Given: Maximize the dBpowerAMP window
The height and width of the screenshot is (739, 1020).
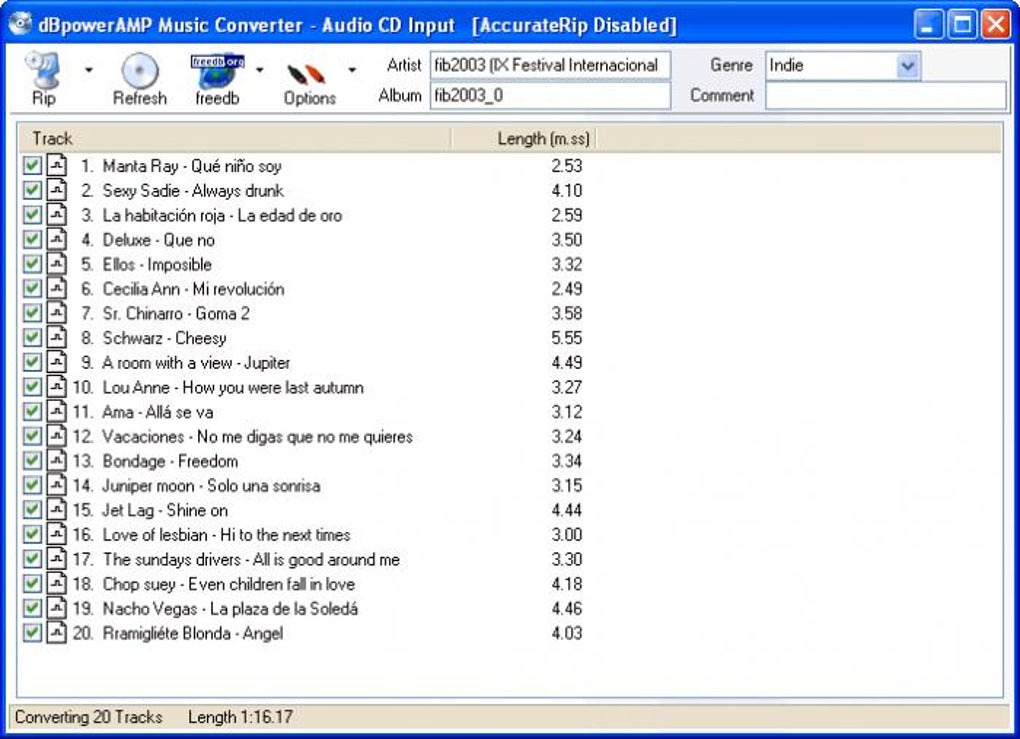Looking at the screenshot, I should click(962, 25).
